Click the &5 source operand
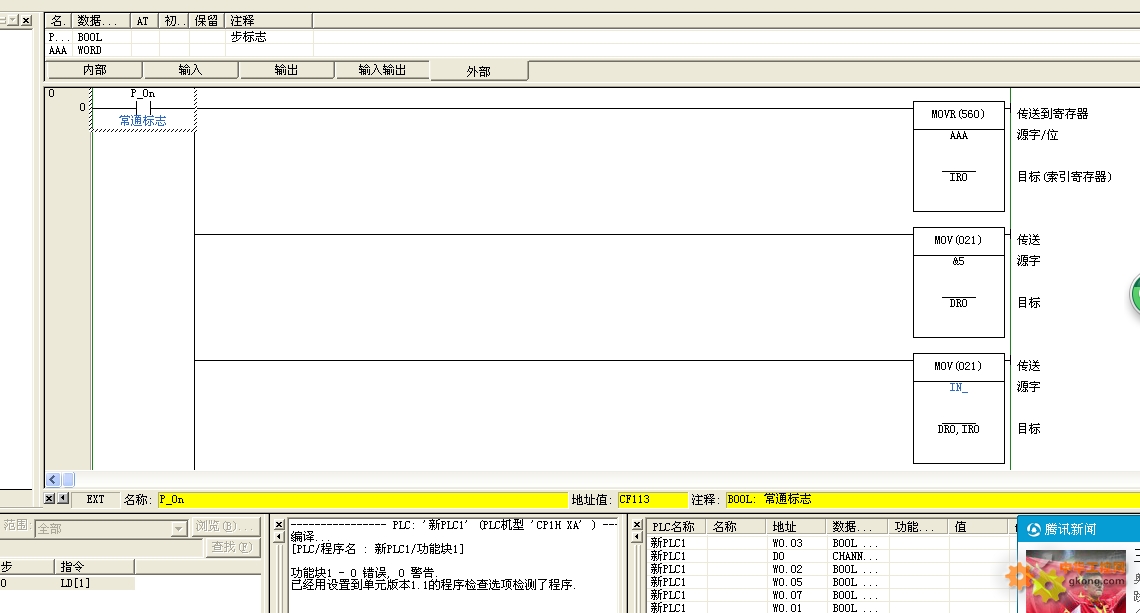 958,261
